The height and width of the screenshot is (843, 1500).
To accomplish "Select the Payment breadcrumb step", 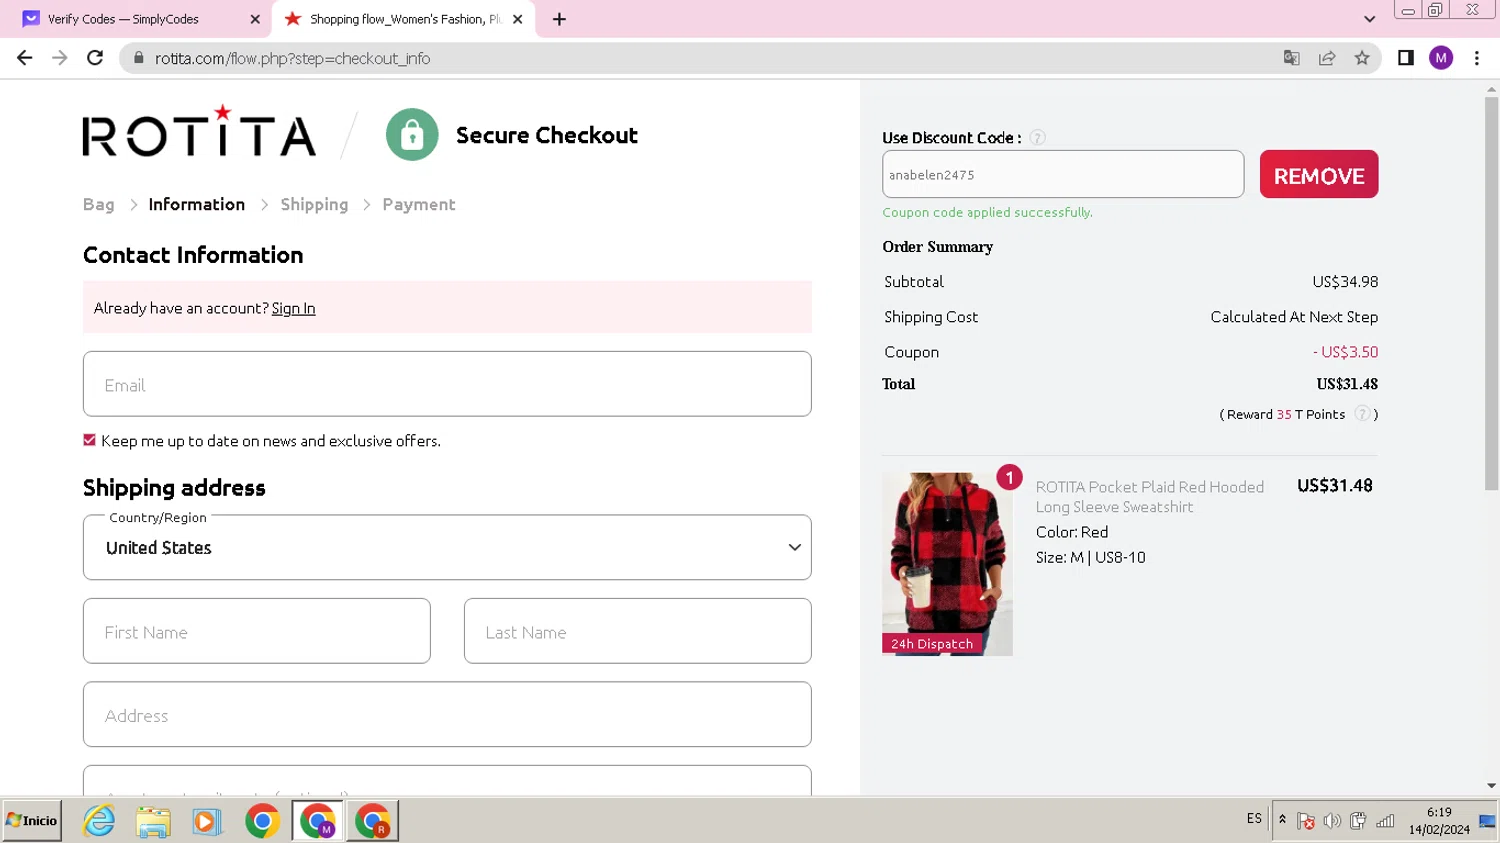I will pos(419,204).
